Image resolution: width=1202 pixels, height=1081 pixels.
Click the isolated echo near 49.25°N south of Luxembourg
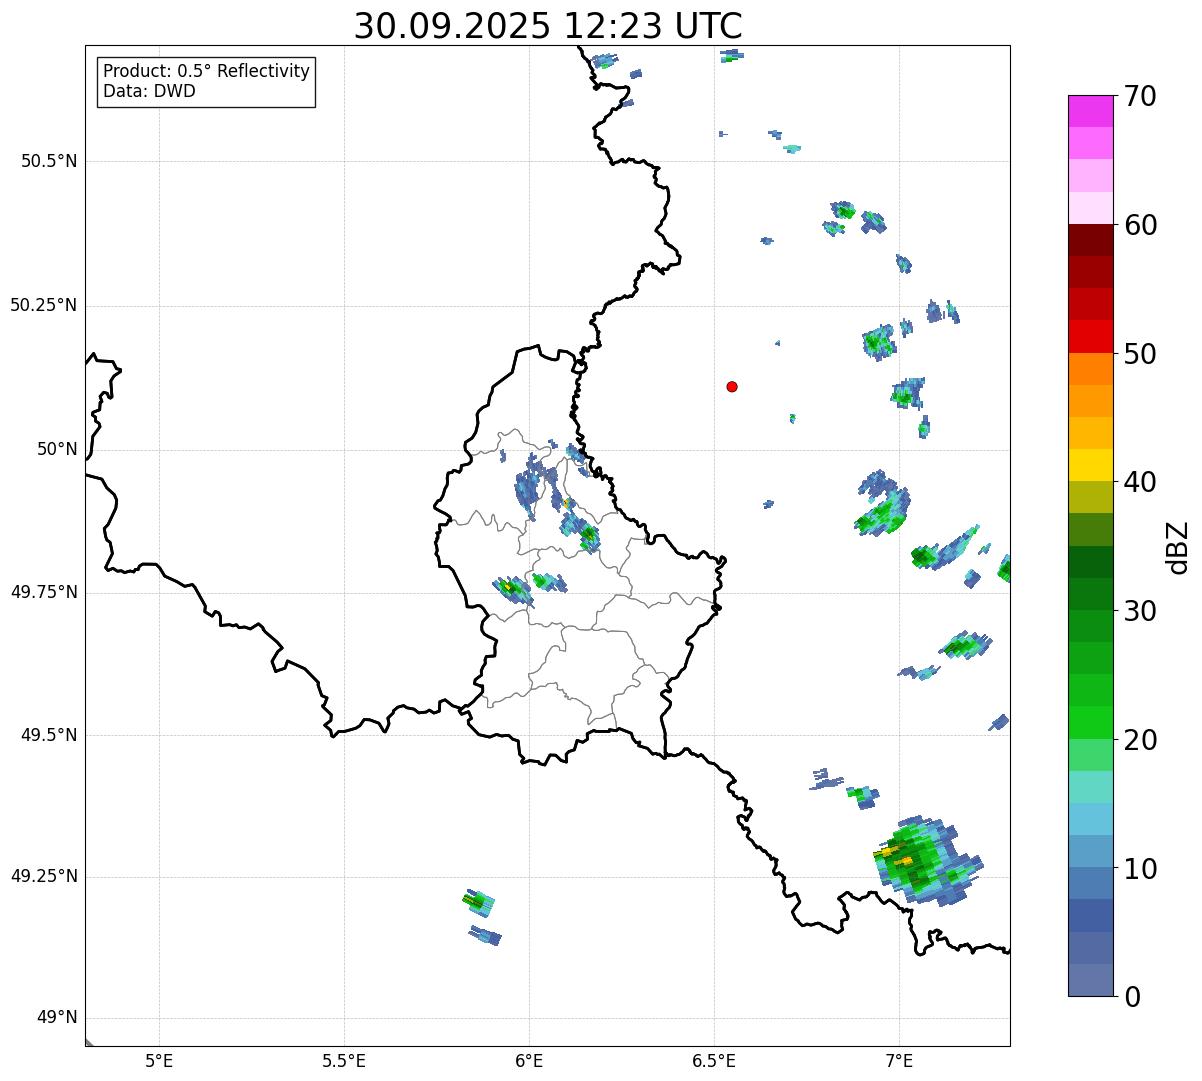pos(479,903)
